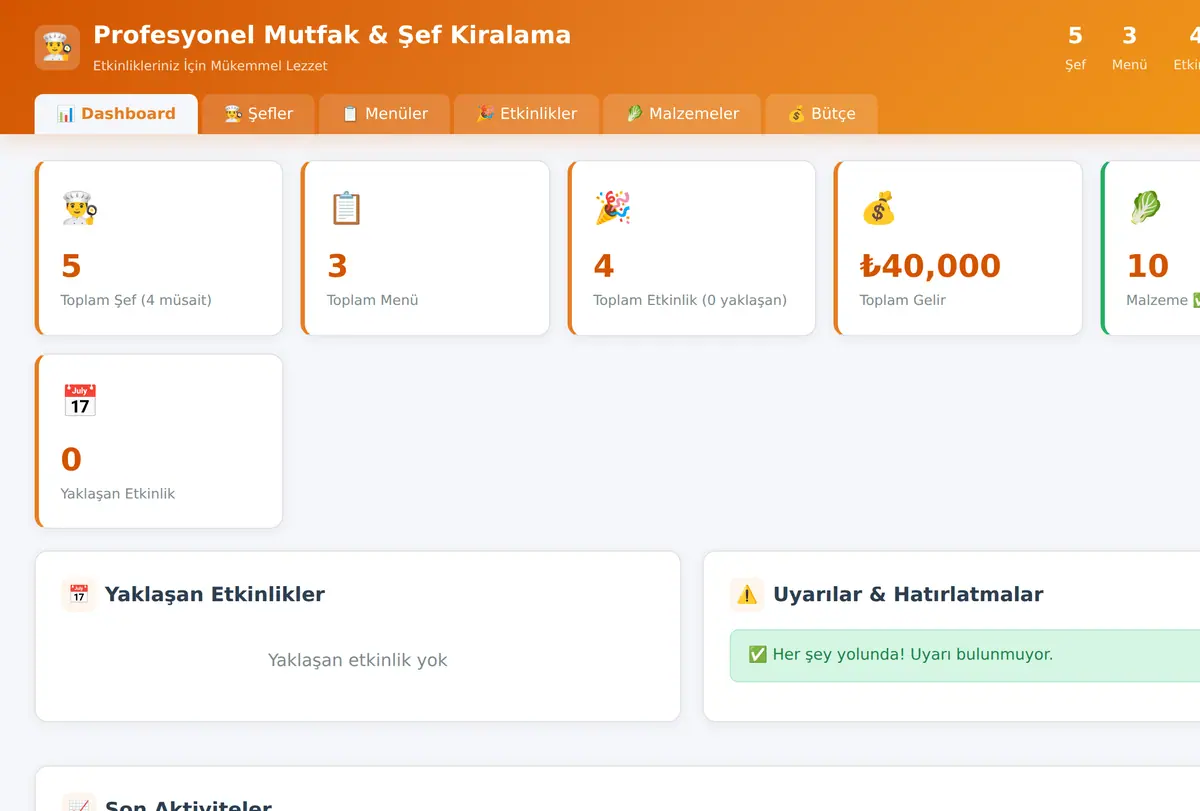
Task: Click the calendar icon beside Yaklaşan Etkinlikler heading
Action: click(78, 594)
